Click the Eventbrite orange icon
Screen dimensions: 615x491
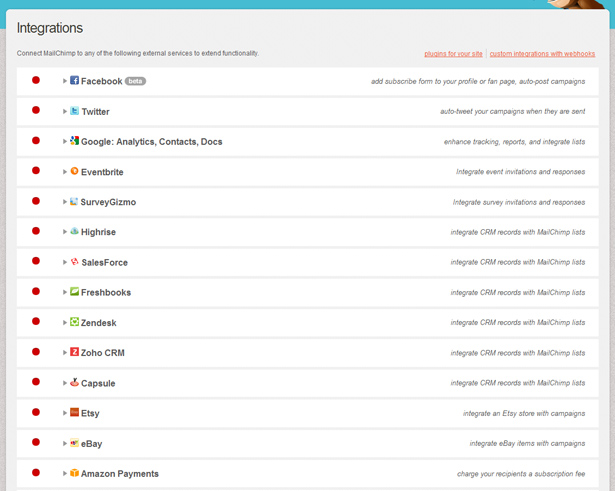pos(75,171)
